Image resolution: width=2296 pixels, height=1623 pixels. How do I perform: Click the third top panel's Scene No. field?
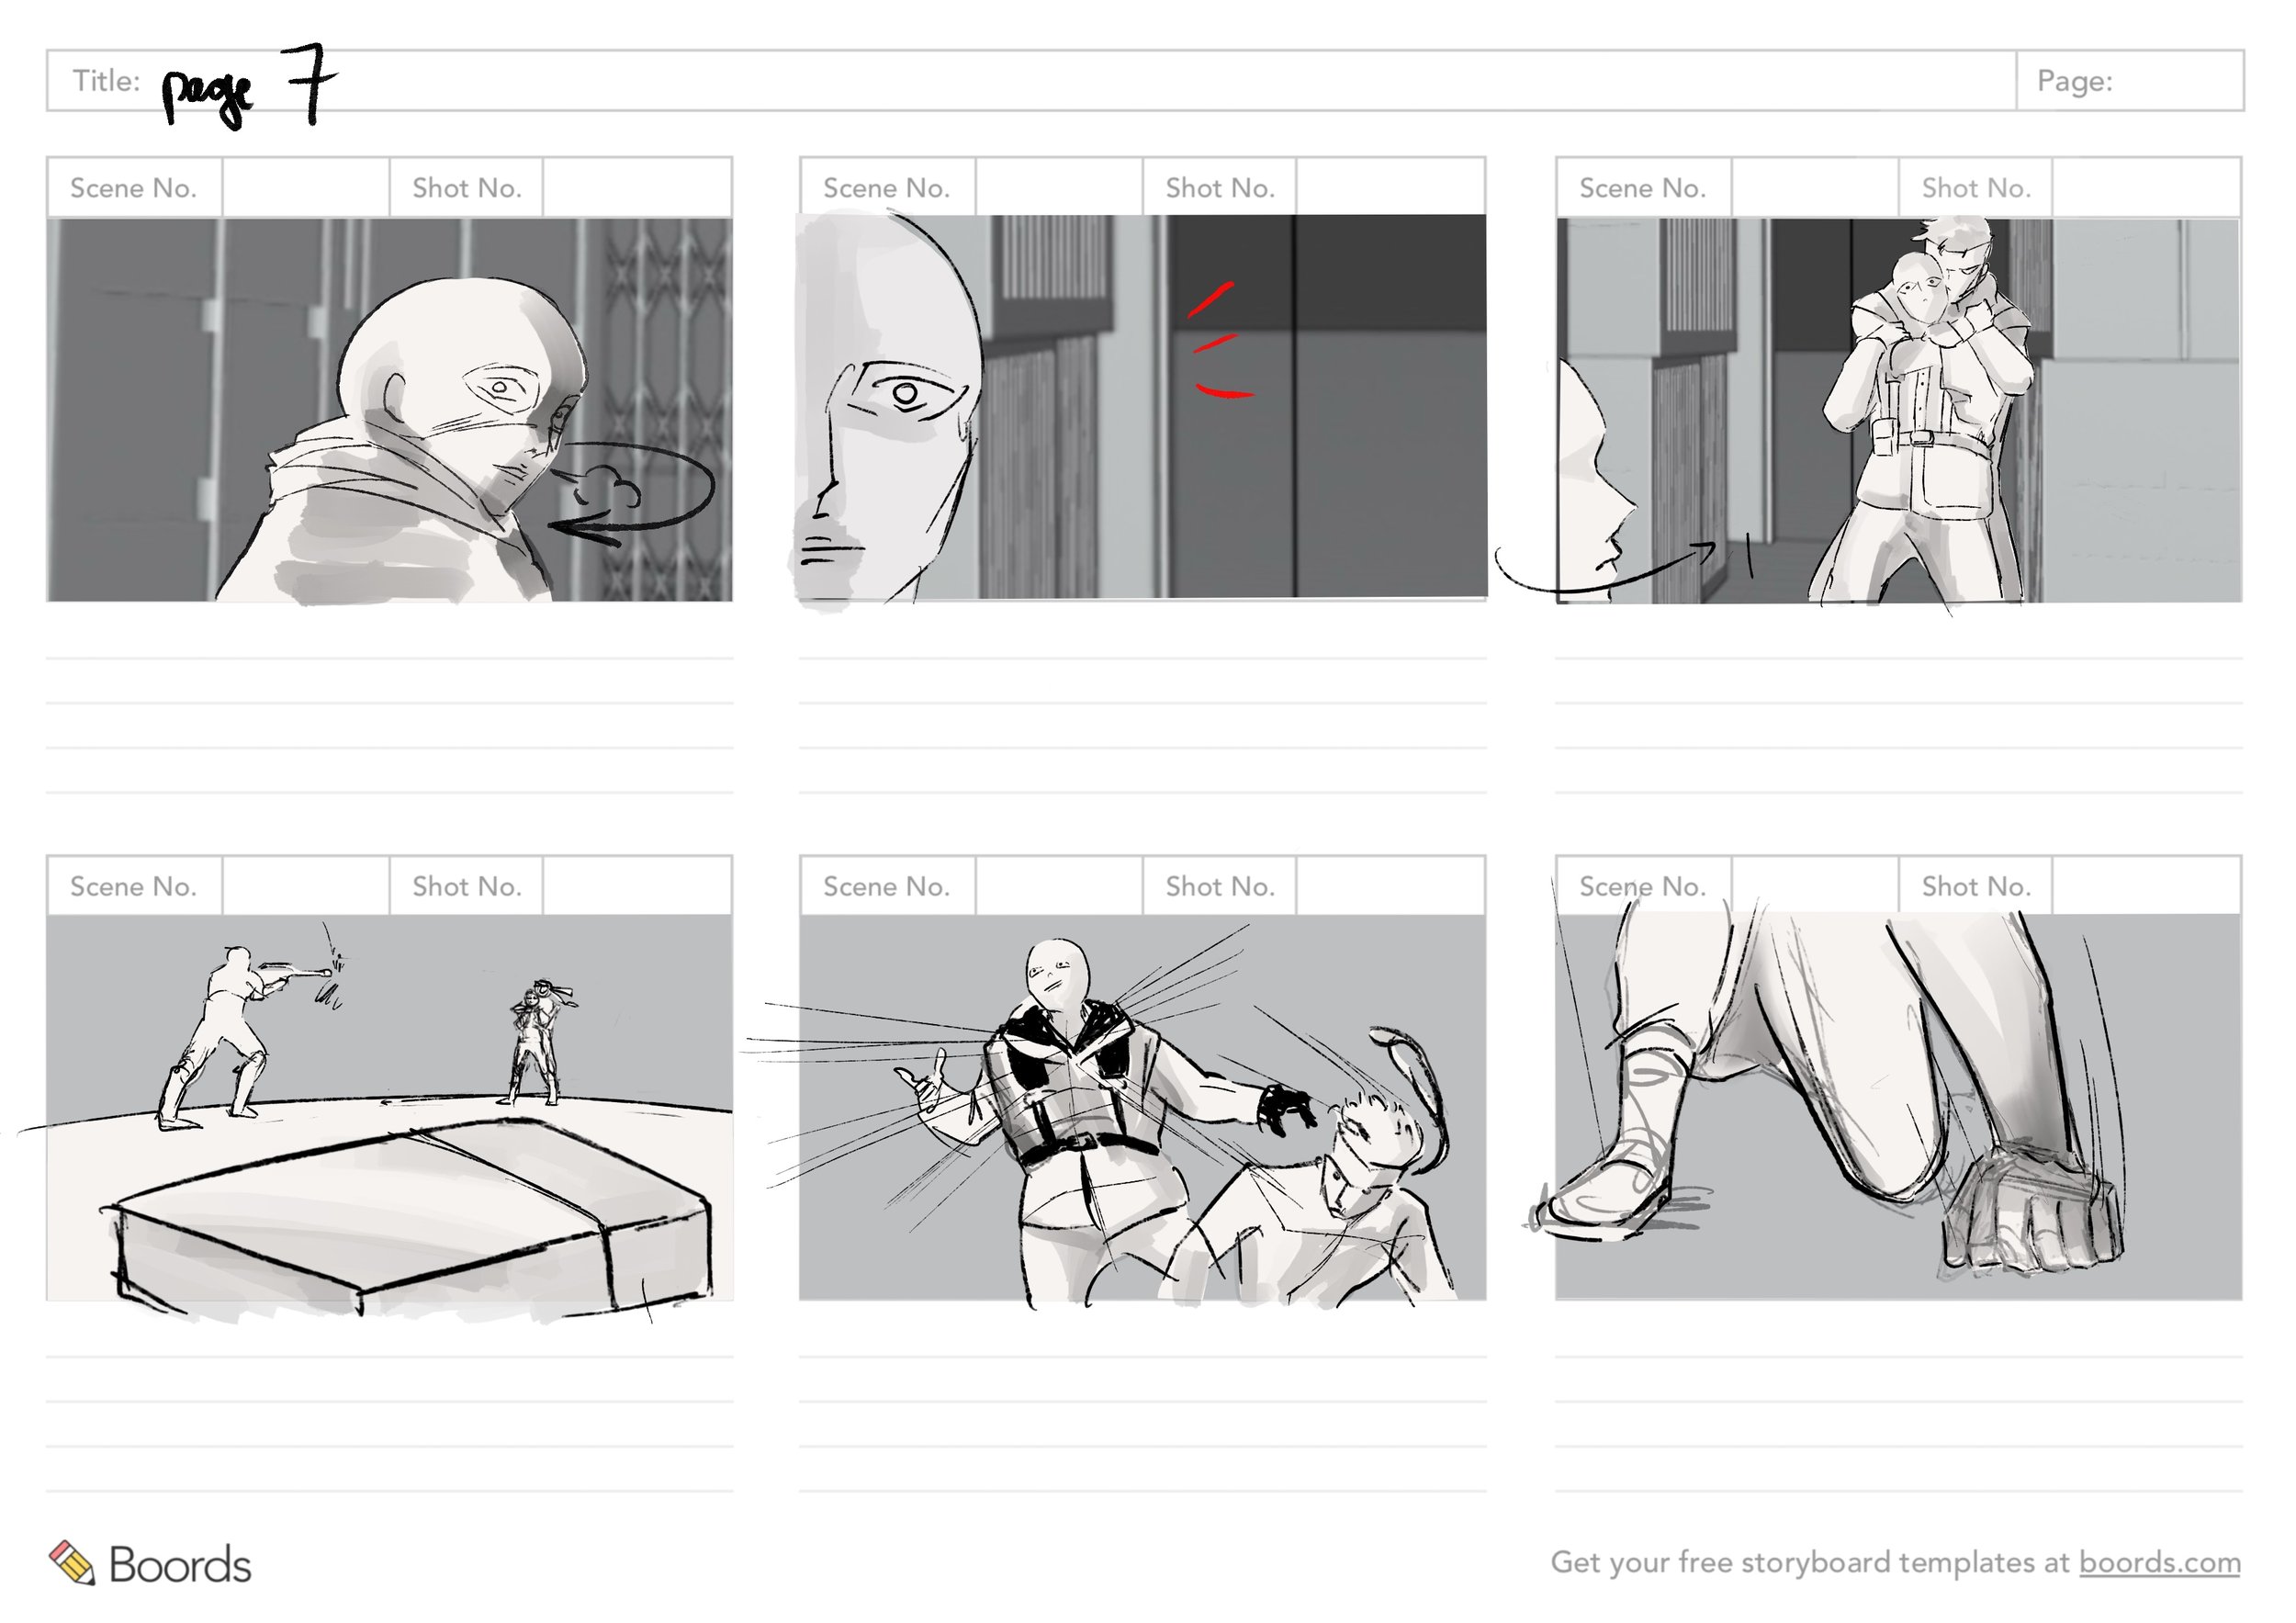[x=1814, y=187]
